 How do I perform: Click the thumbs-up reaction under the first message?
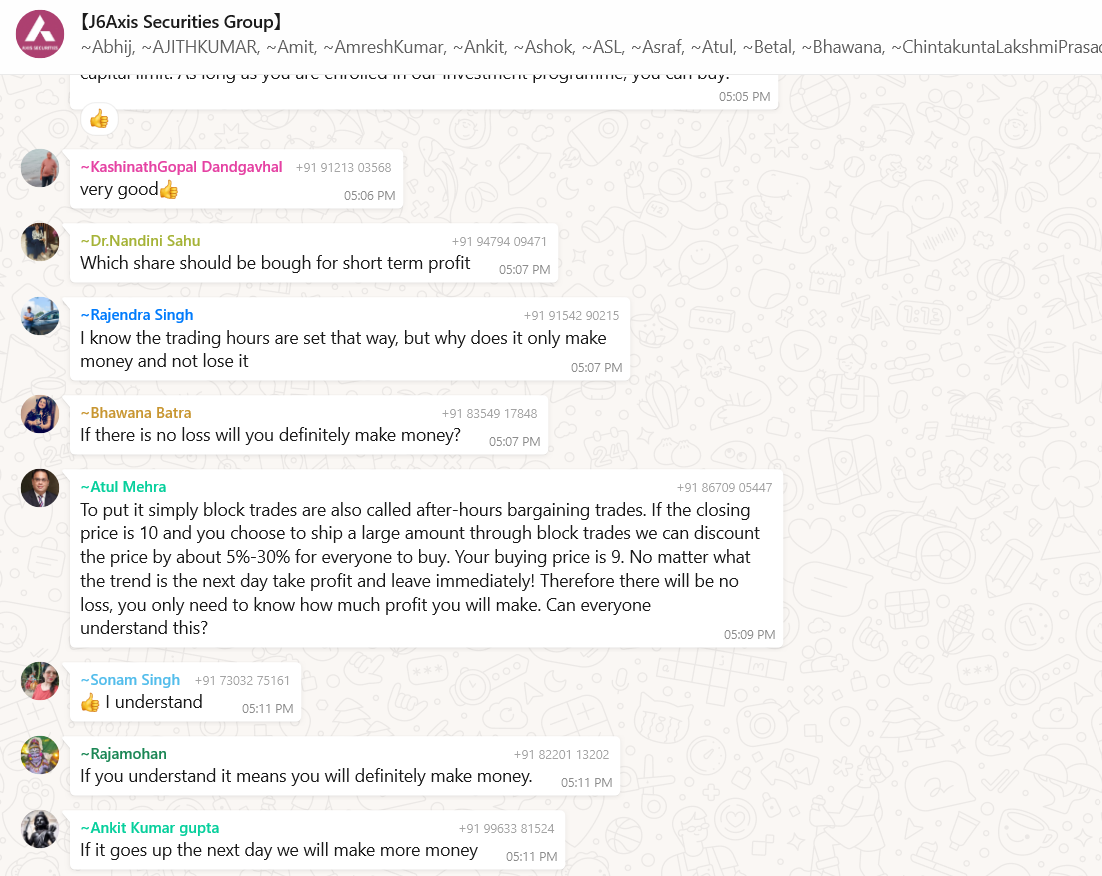click(x=99, y=120)
